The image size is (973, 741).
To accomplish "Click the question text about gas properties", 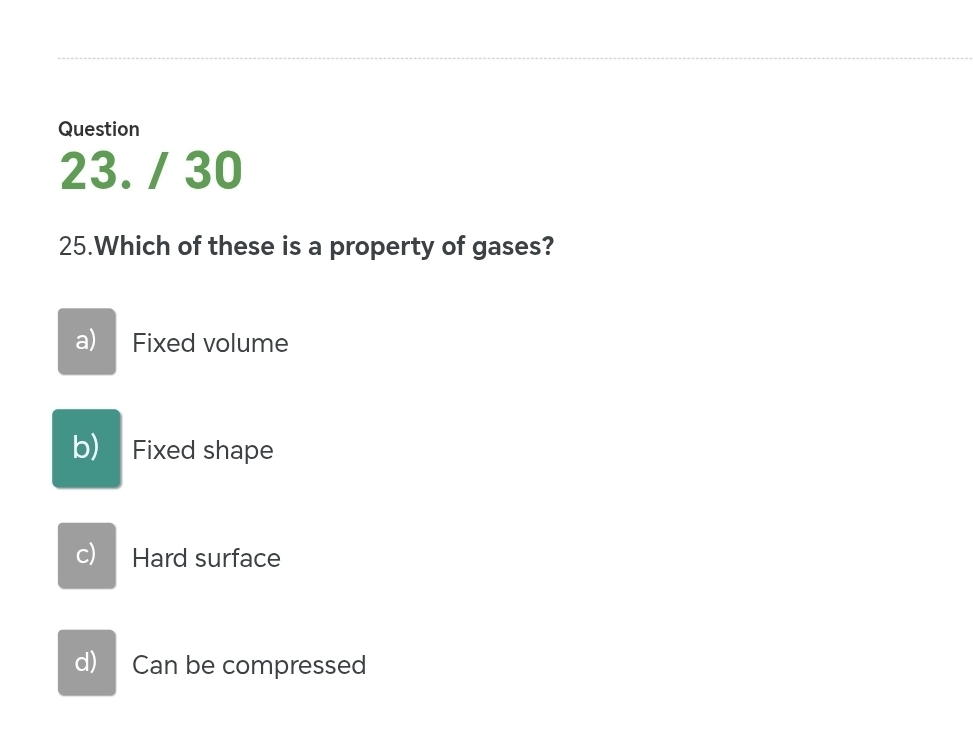I will (325, 246).
